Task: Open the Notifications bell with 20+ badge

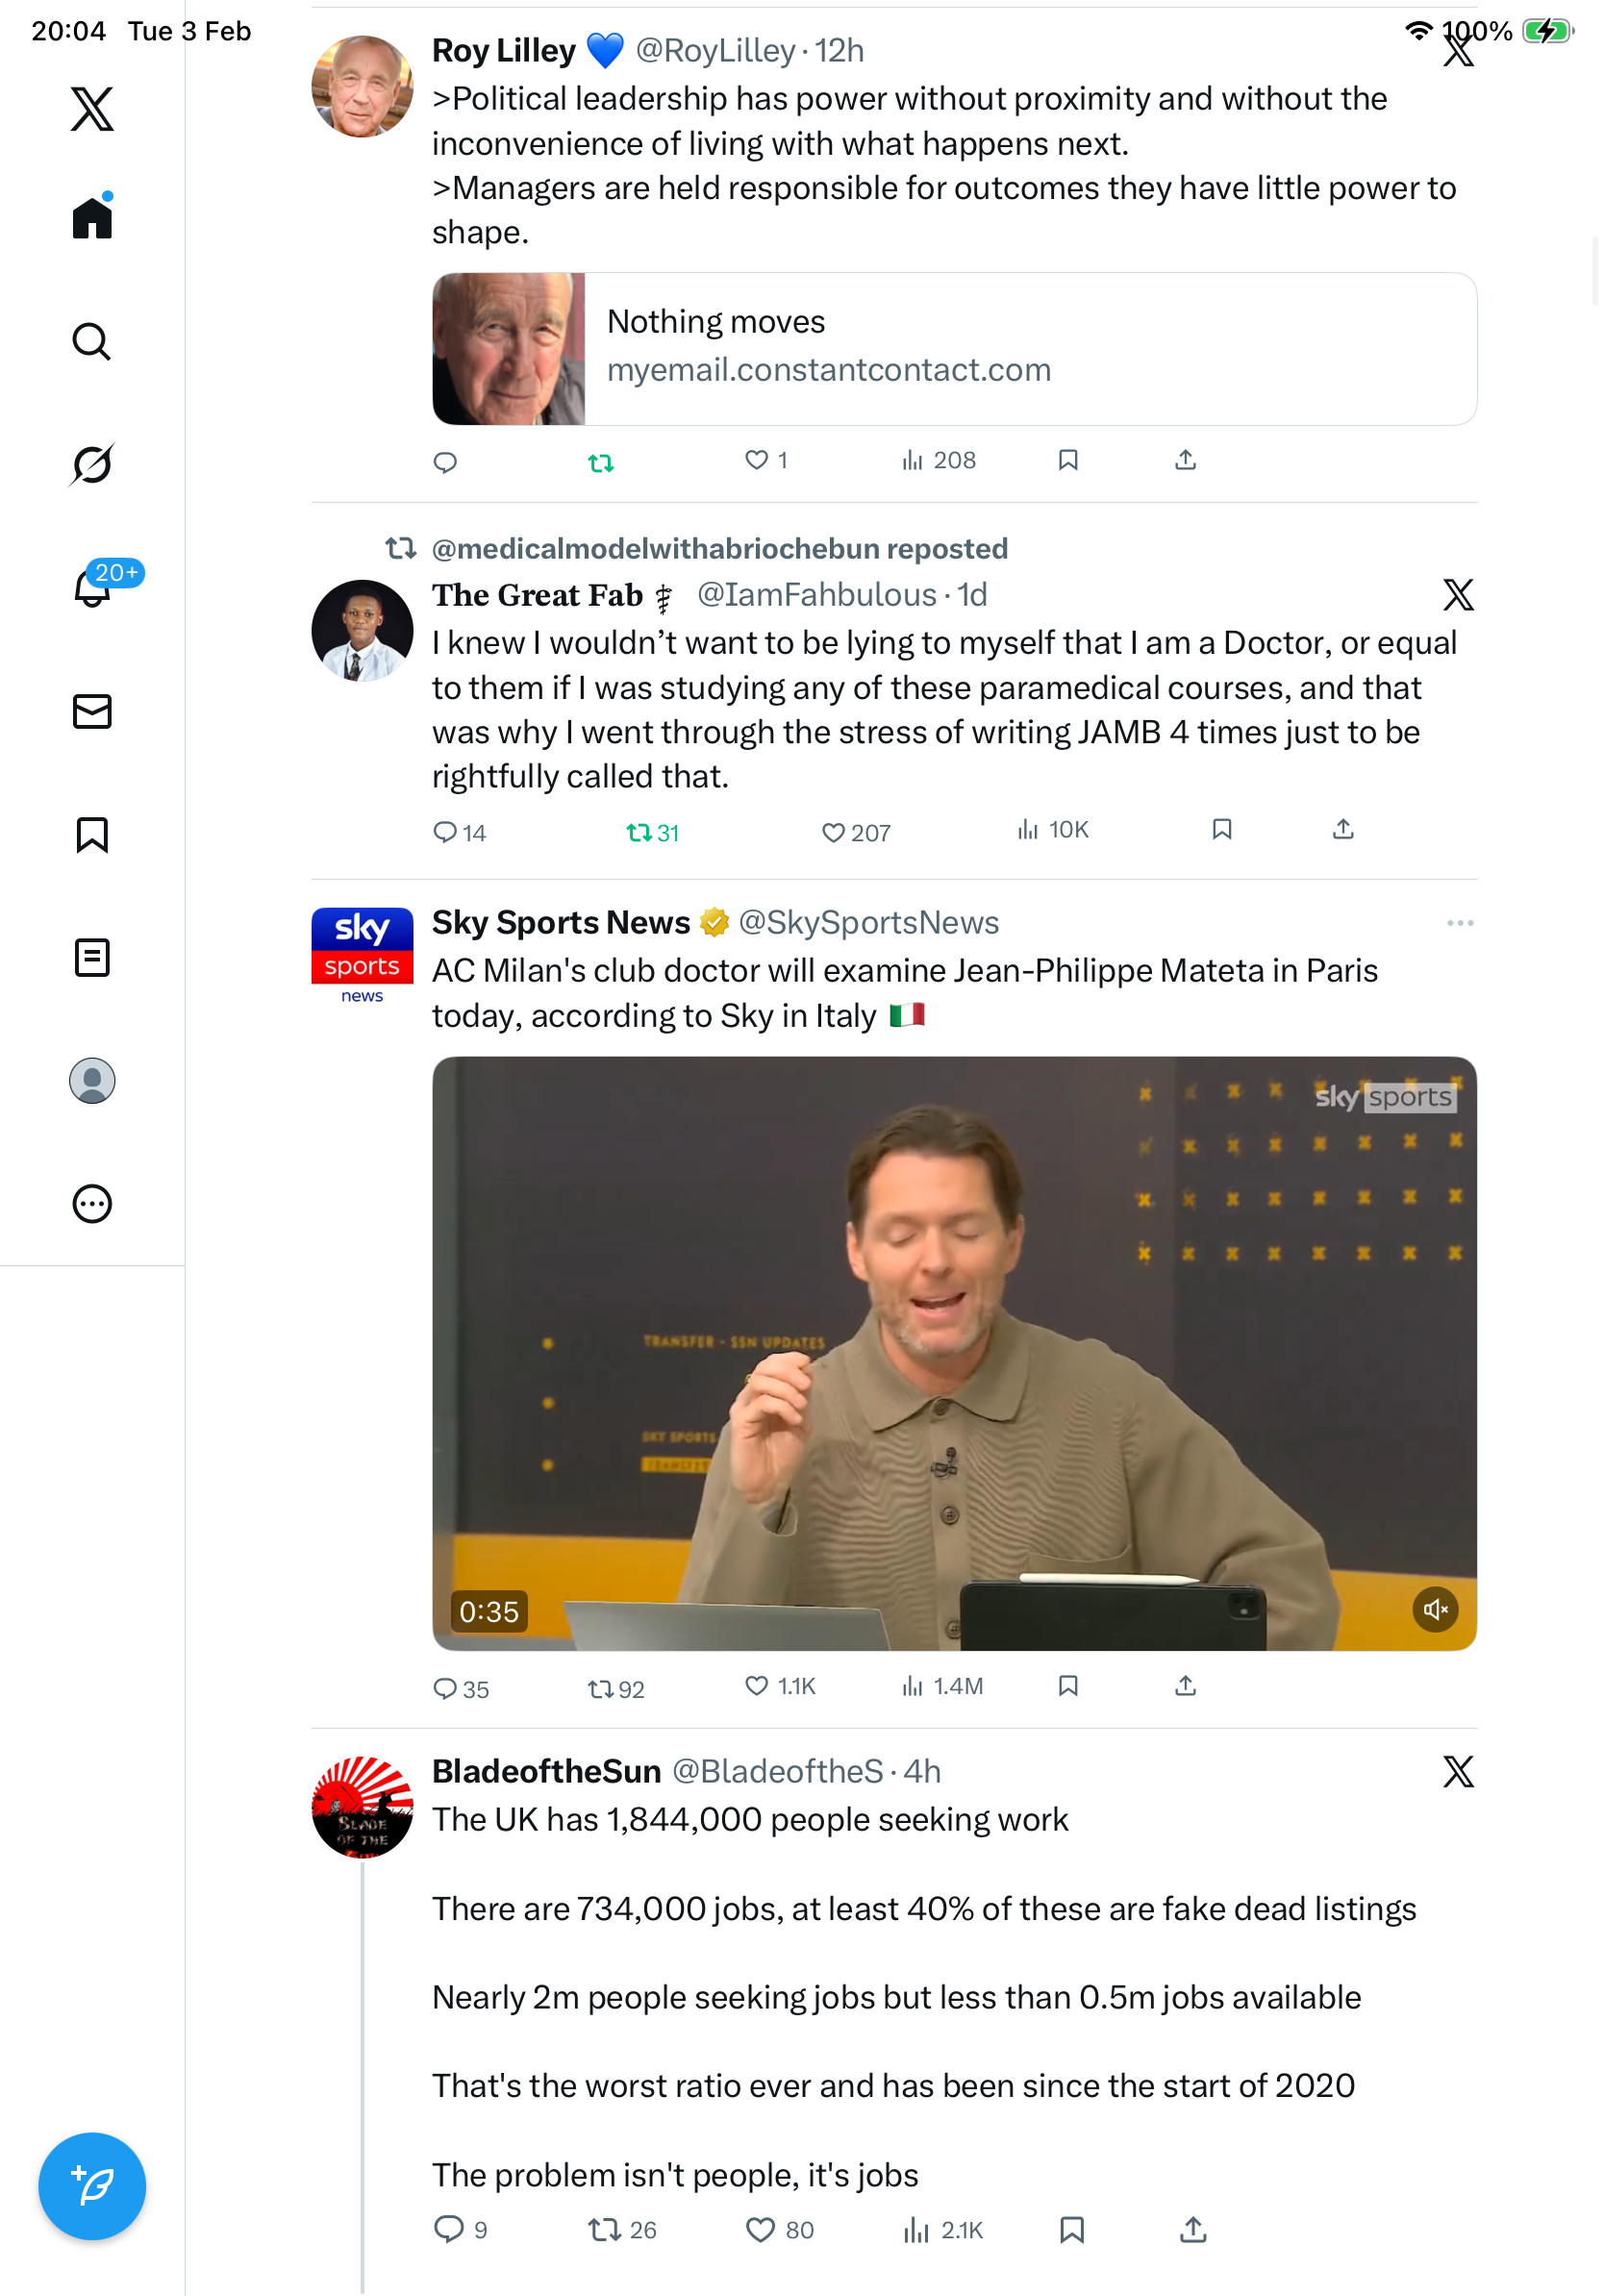Action: click(x=92, y=587)
